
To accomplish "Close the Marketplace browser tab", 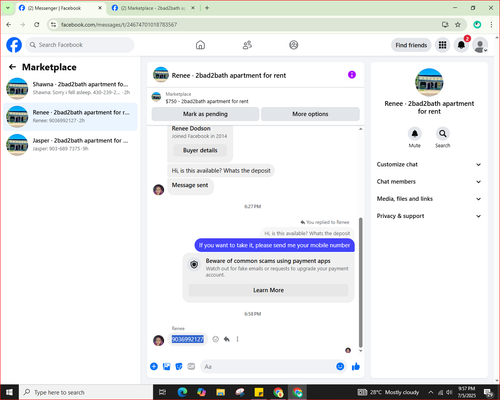I will (193, 8).
